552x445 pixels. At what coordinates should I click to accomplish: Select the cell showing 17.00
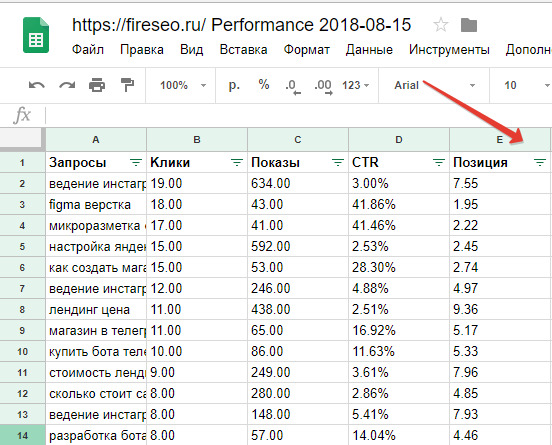[x=197, y=225]
